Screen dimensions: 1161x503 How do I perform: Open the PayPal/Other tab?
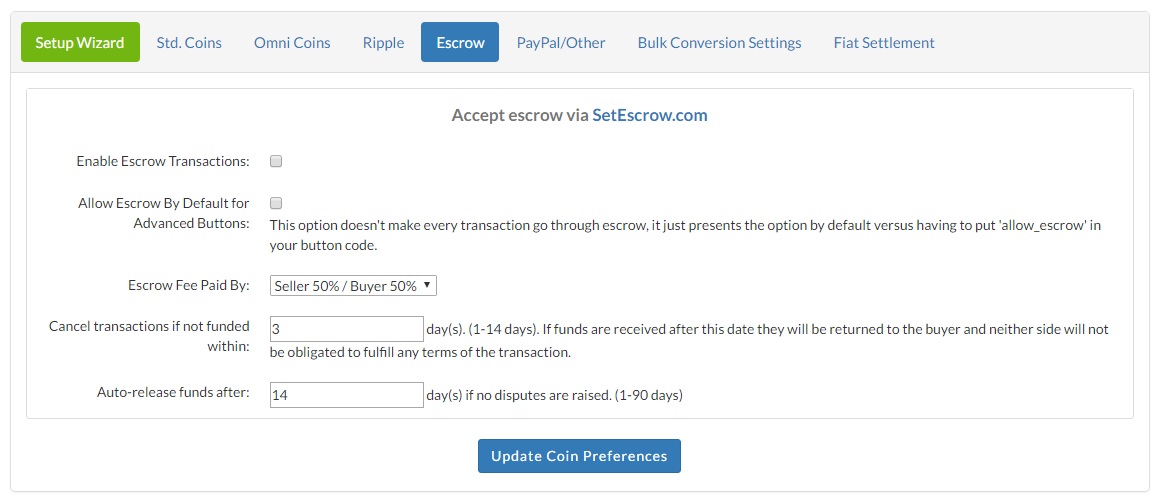[561, 43]
